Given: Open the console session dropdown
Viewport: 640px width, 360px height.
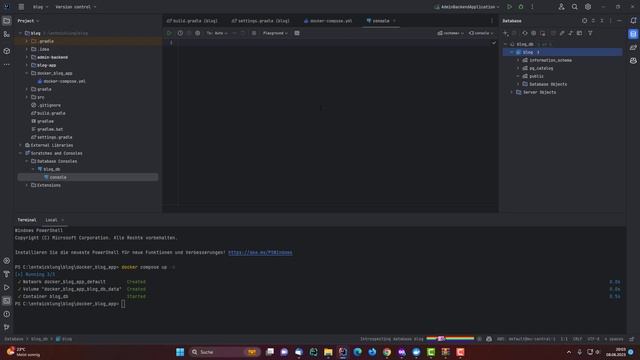Looking at the screenshot, I should (x=481, y=33).
